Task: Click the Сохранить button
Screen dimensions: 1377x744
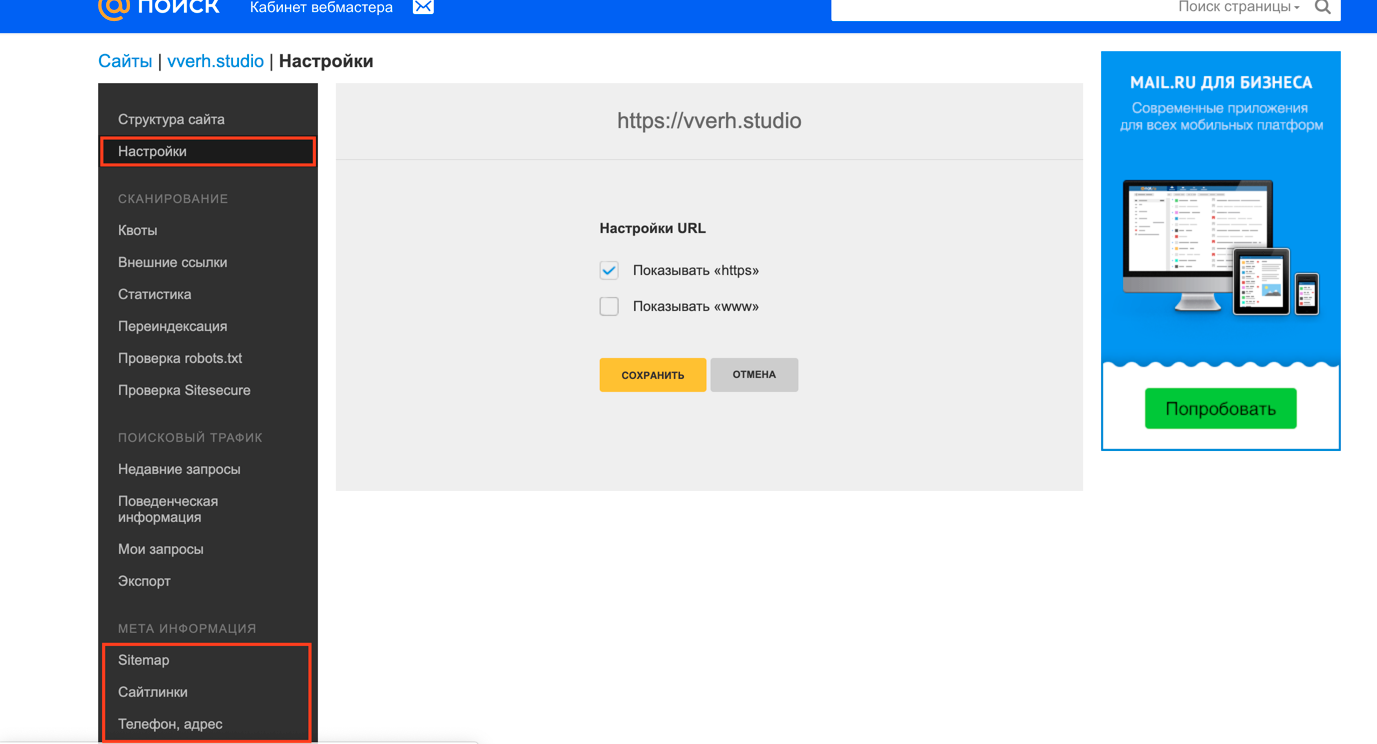Action: coord(653,375)
